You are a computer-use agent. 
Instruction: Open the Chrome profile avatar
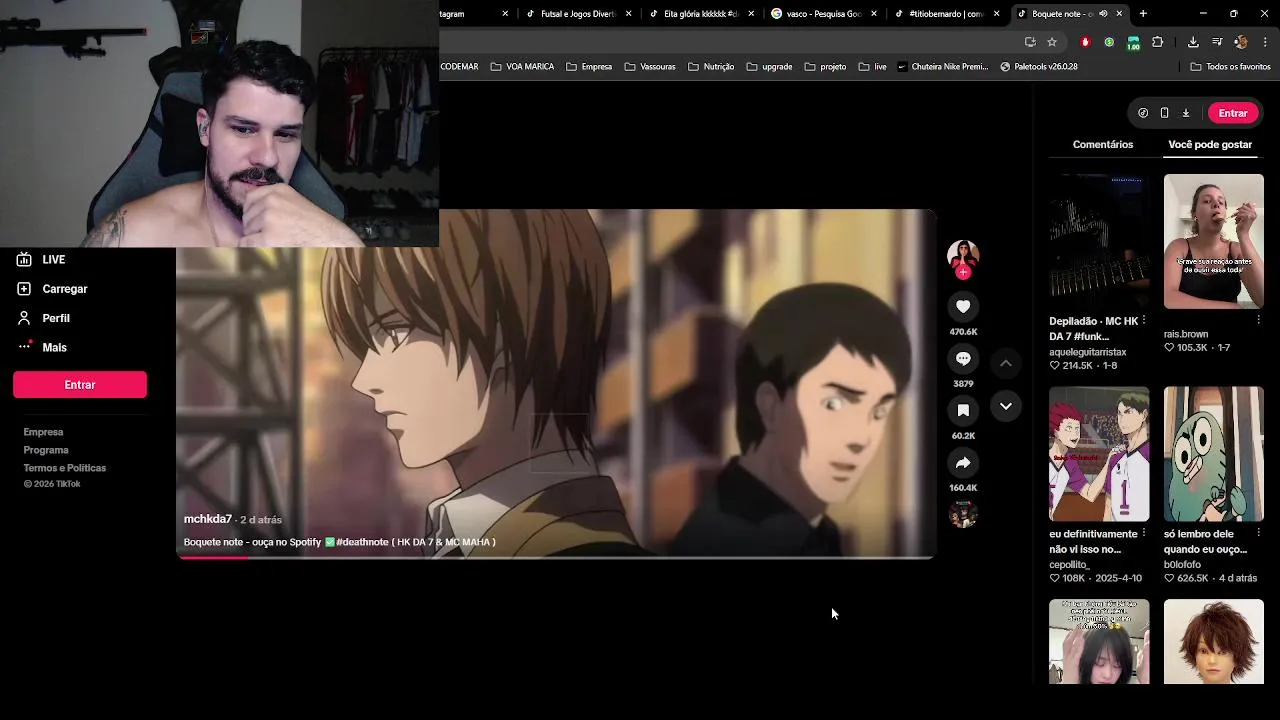[1241, 42]
